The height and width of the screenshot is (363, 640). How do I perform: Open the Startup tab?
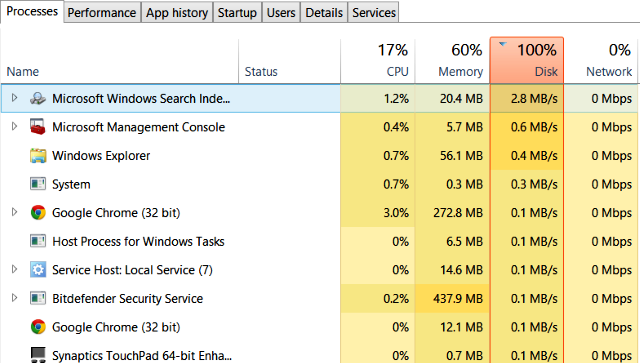pos(237,12)
